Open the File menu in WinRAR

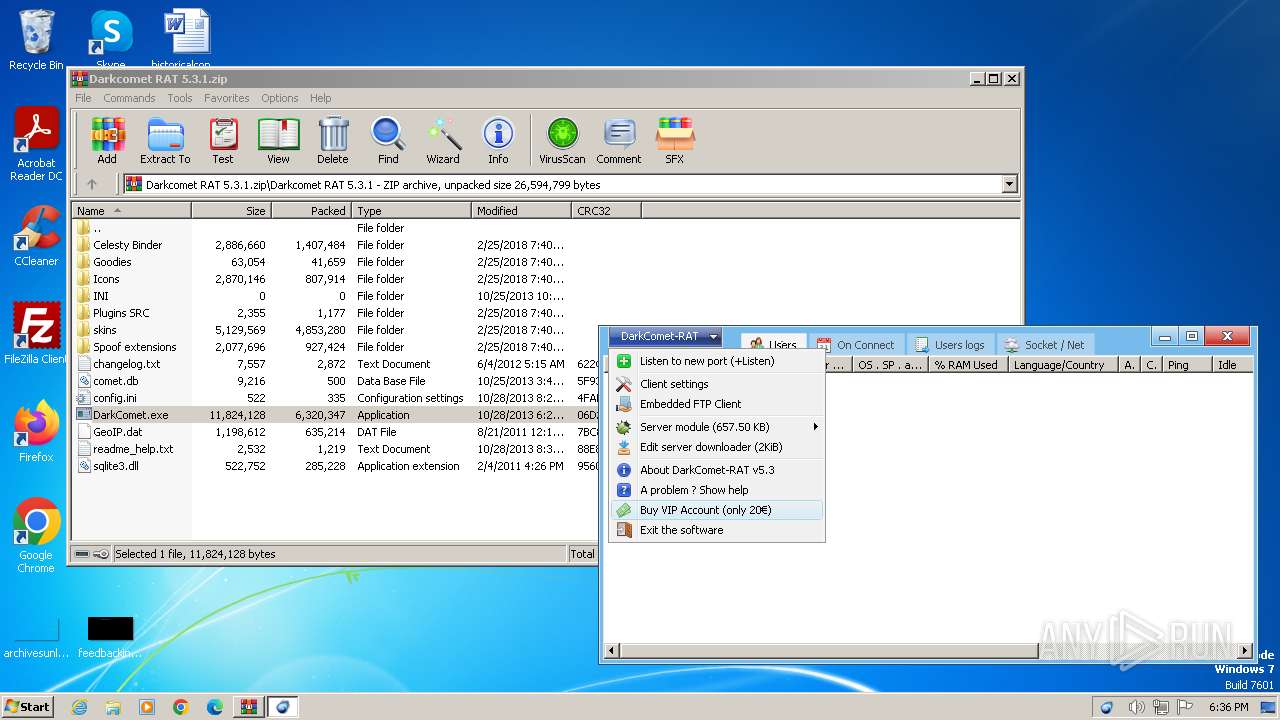pyautogui.click(x=83, y=98)
